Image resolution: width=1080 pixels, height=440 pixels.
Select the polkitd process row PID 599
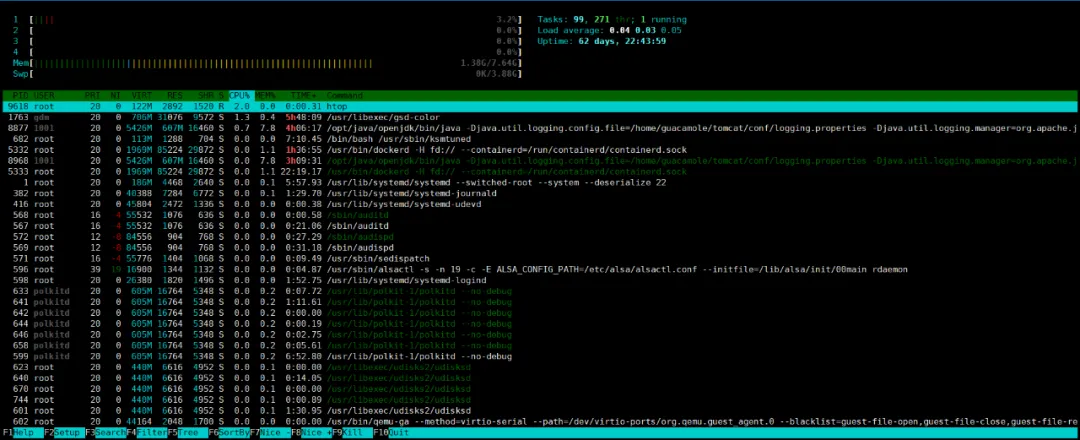tap(540, 357)
